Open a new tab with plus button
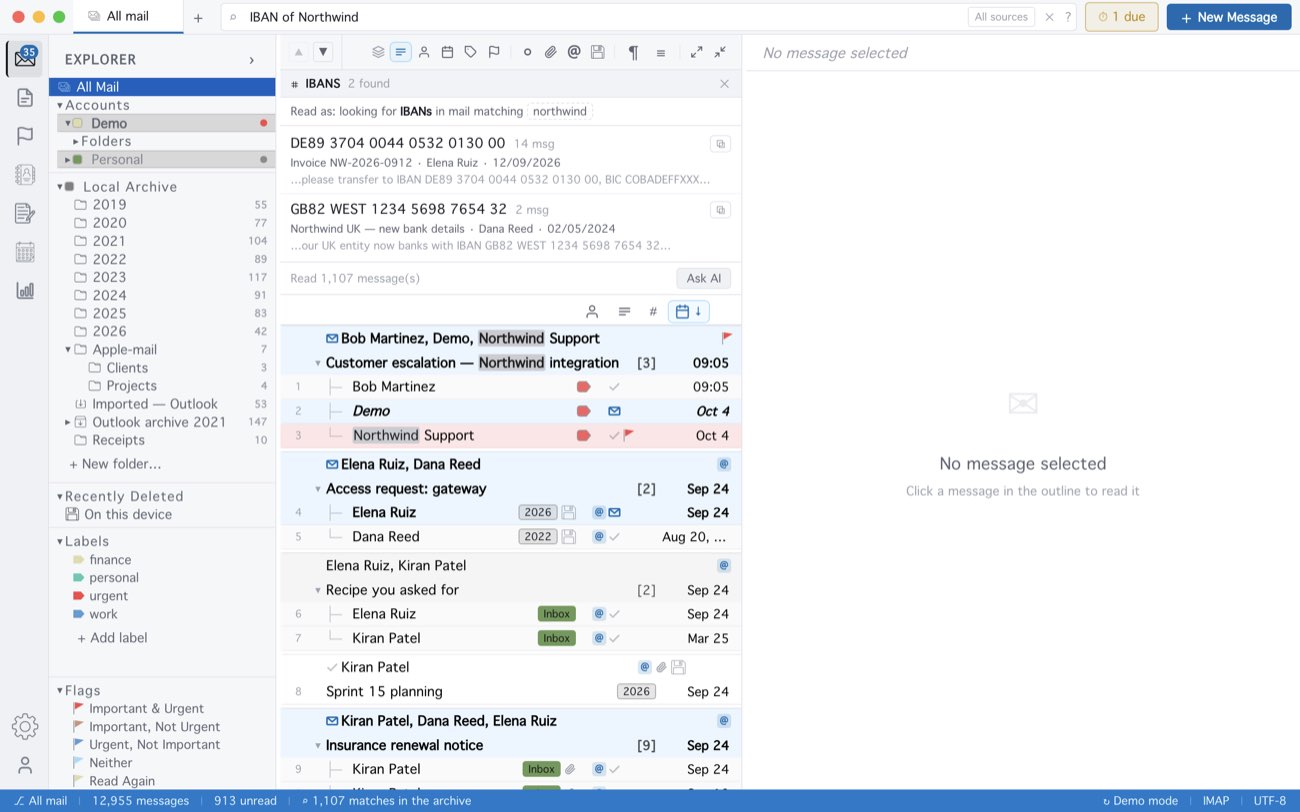The width and height of the screenshot is (1300, 812). pos(198,17)
